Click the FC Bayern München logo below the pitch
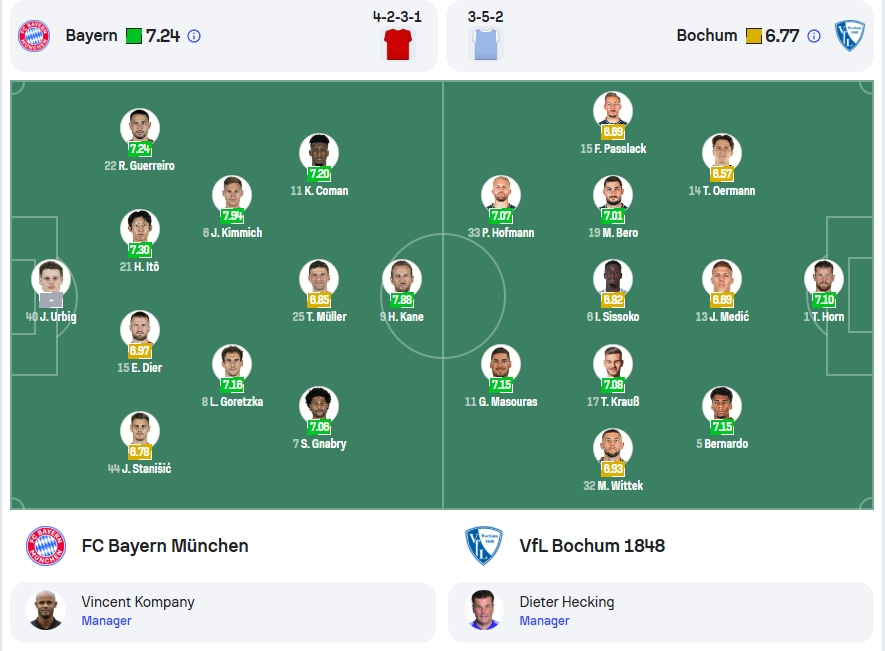The image size is (885, 651). tap(46, 546)
